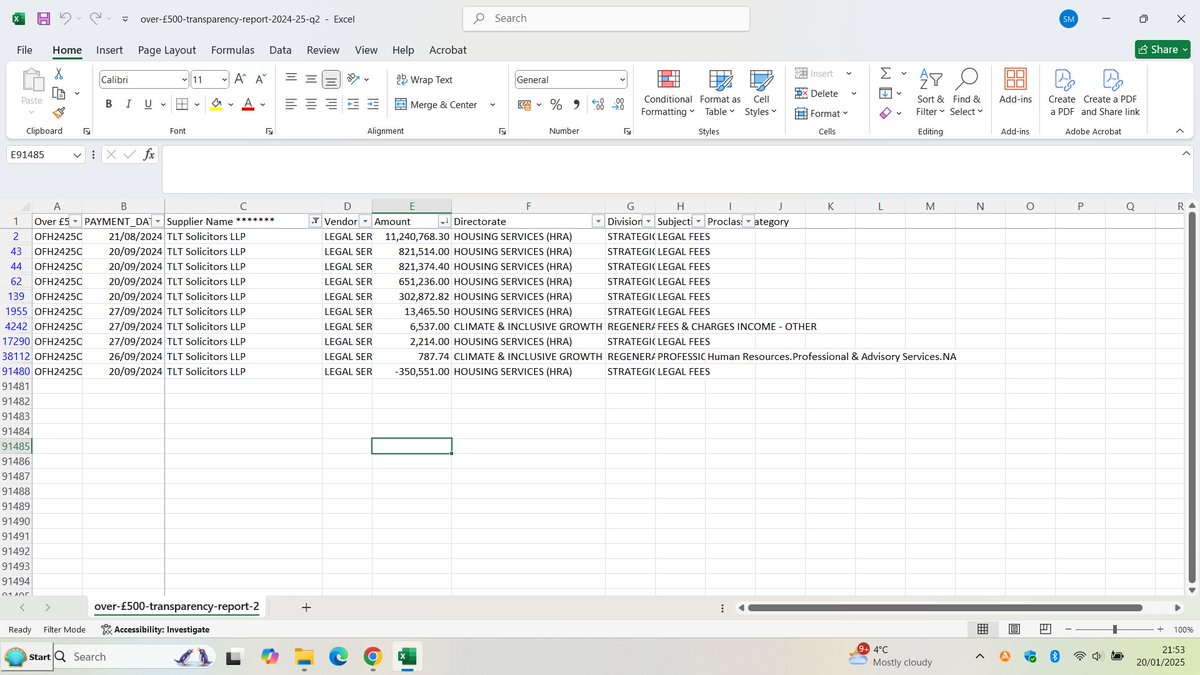This screenshot has width=1200, height=675.
Task: Click the Orientation angled text icon
Action: click(353, 79)
